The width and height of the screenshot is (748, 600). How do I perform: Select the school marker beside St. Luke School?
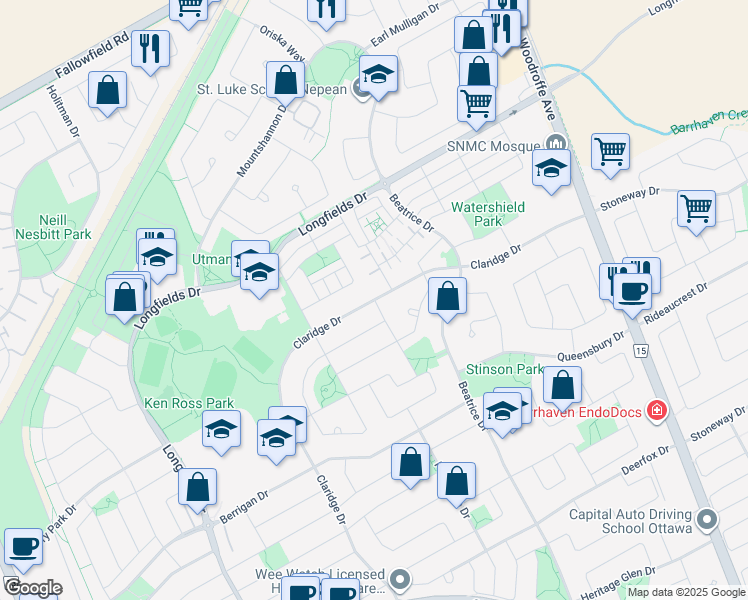tap(378, 74)
